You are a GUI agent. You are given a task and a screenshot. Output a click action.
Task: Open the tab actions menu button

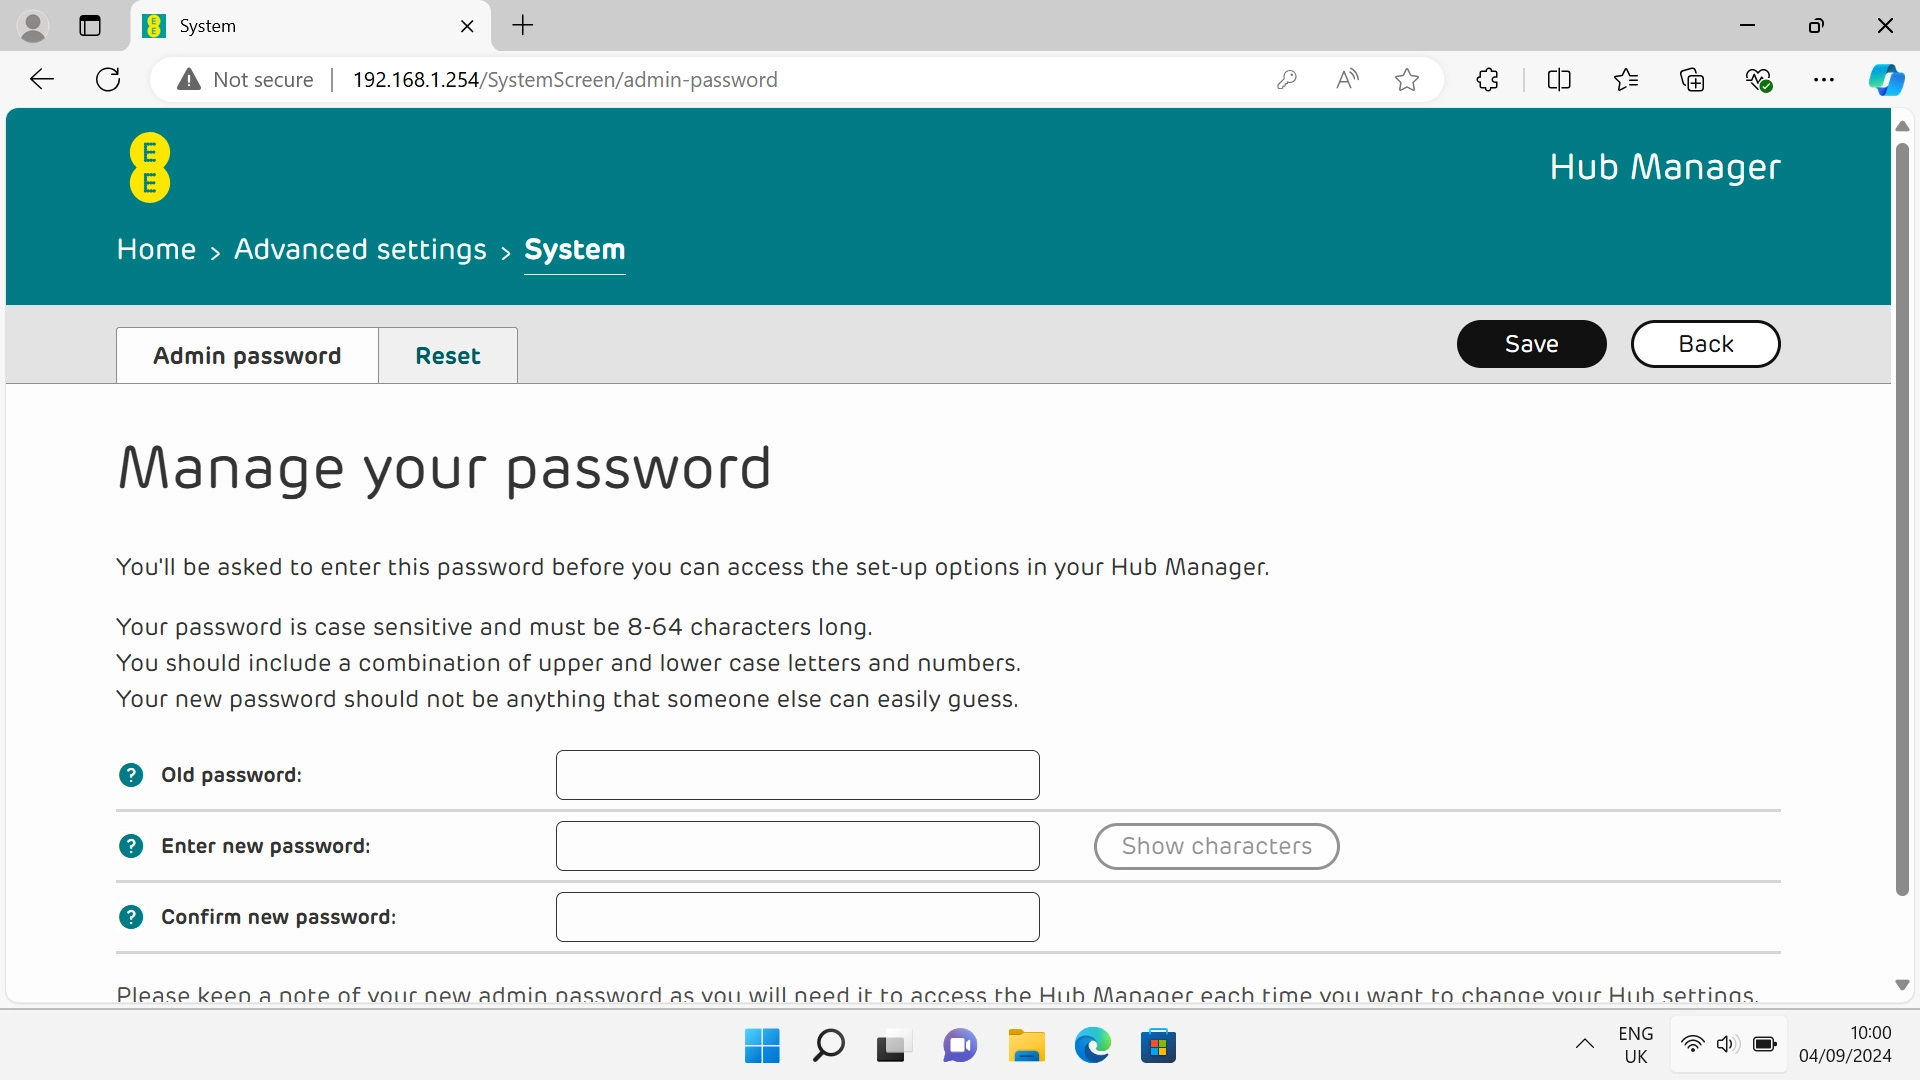click(90, 26)
